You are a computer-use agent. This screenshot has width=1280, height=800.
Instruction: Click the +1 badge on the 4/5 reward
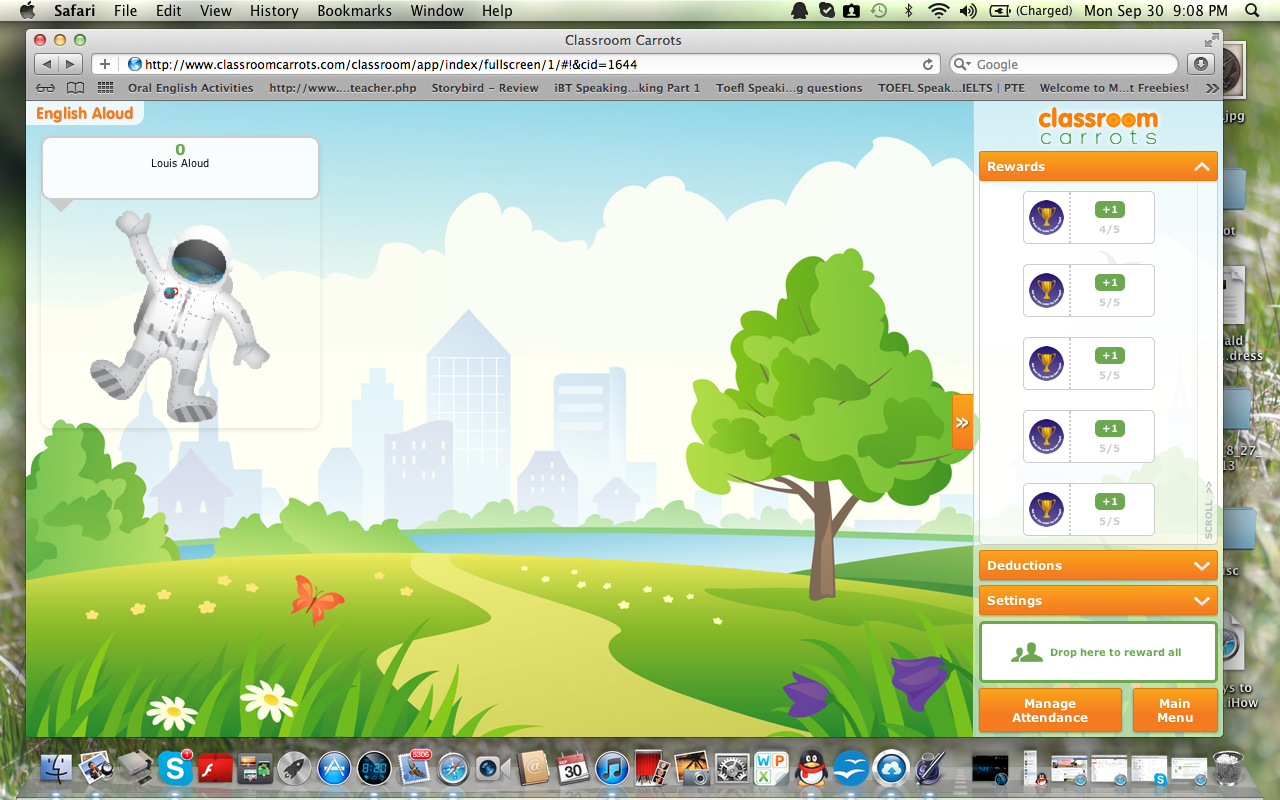click(x=1109, y=210)
